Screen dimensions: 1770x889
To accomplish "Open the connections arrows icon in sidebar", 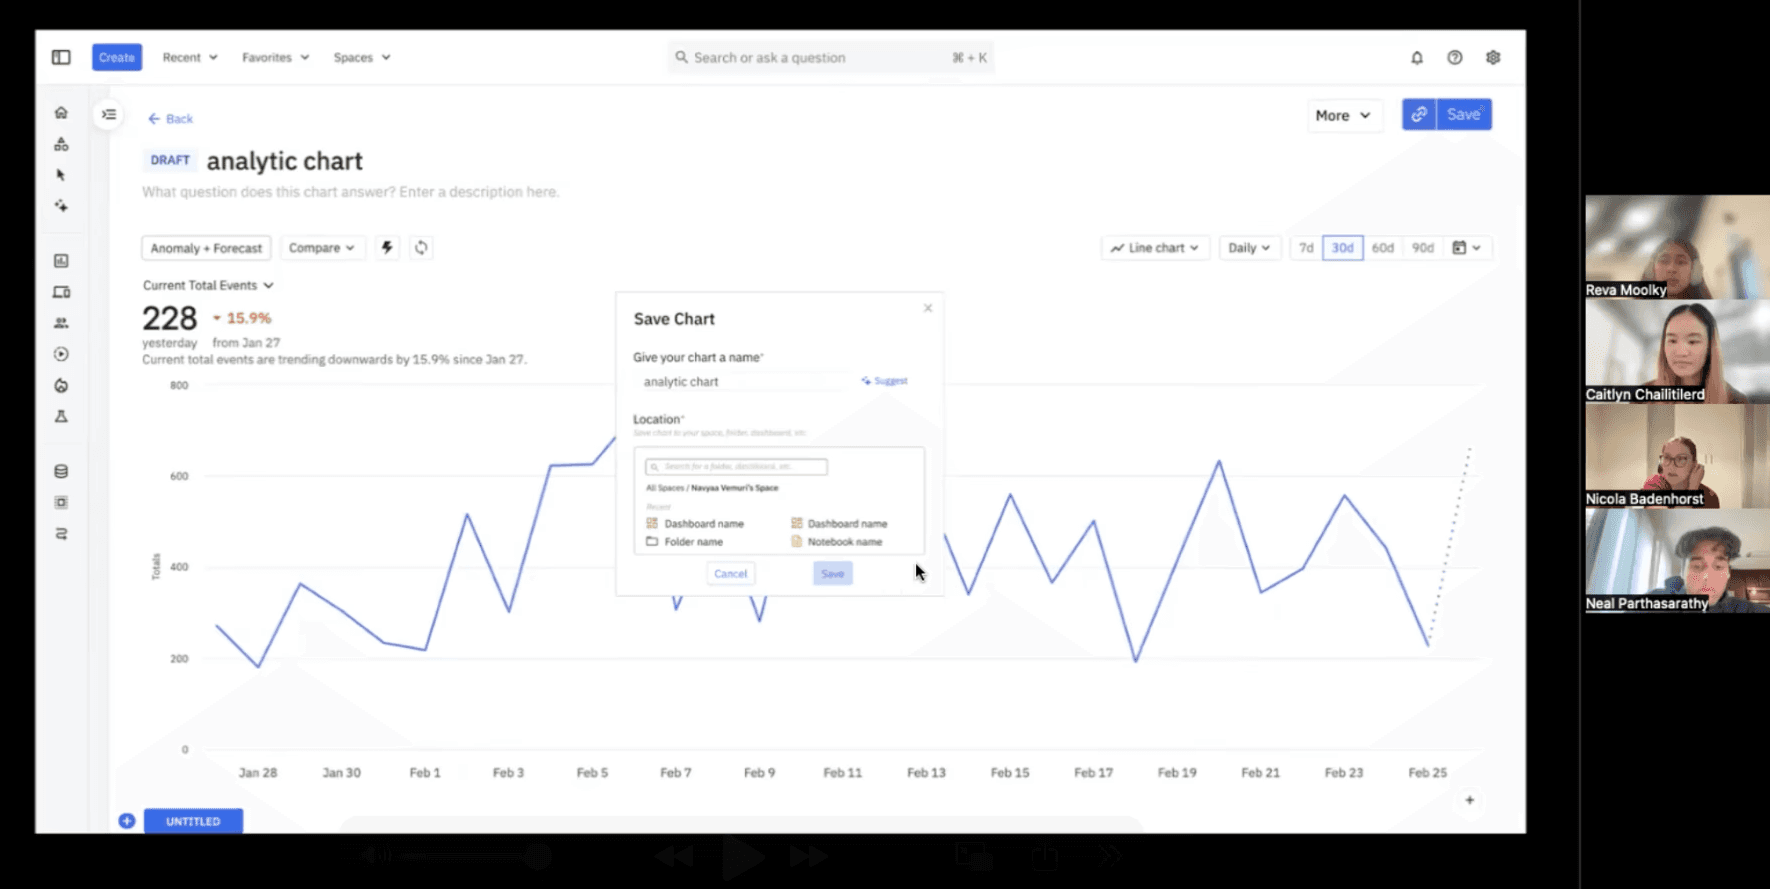I will pyautogui.click(x=61, y=533).
